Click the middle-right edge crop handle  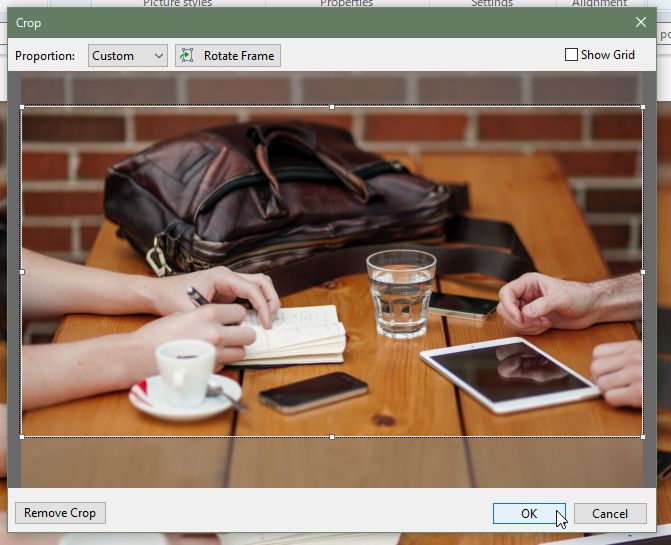[x=642, y=272]
